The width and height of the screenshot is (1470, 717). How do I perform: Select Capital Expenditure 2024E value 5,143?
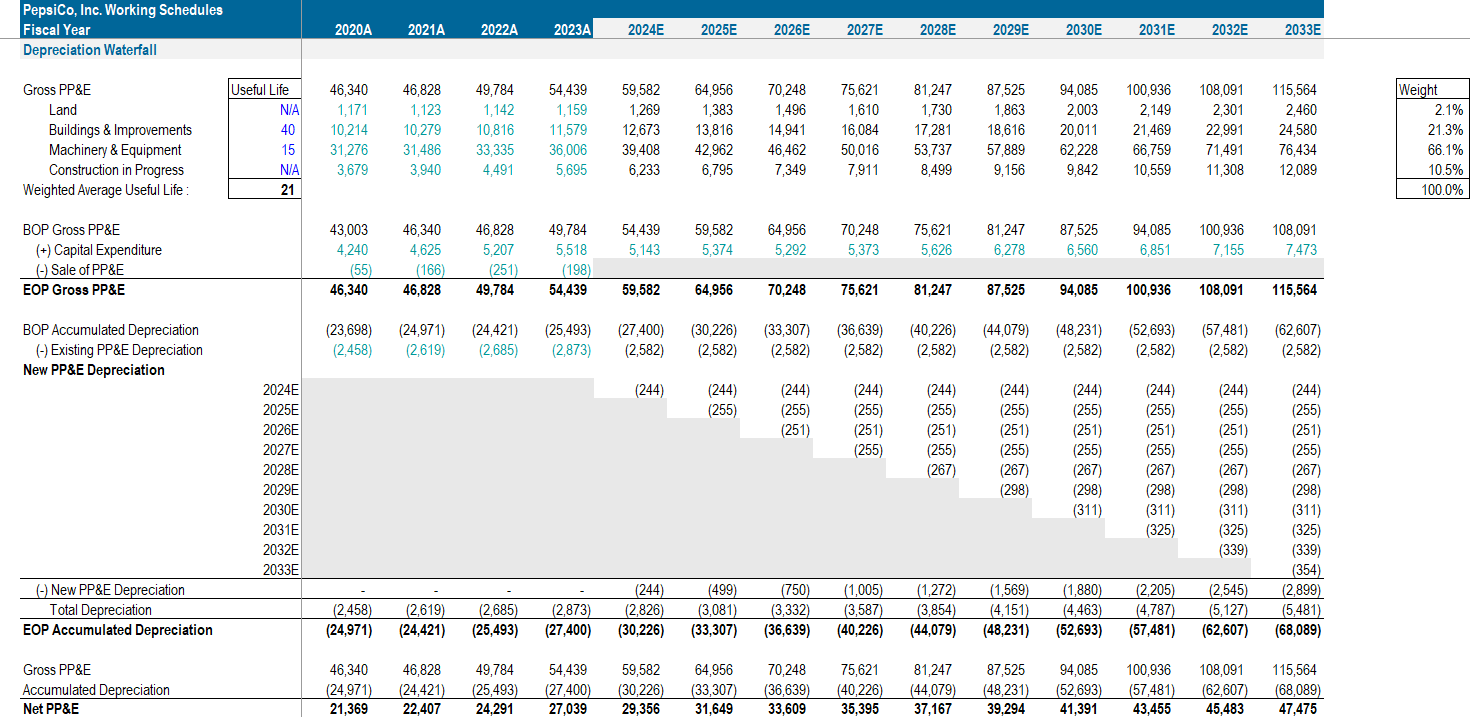646,250
